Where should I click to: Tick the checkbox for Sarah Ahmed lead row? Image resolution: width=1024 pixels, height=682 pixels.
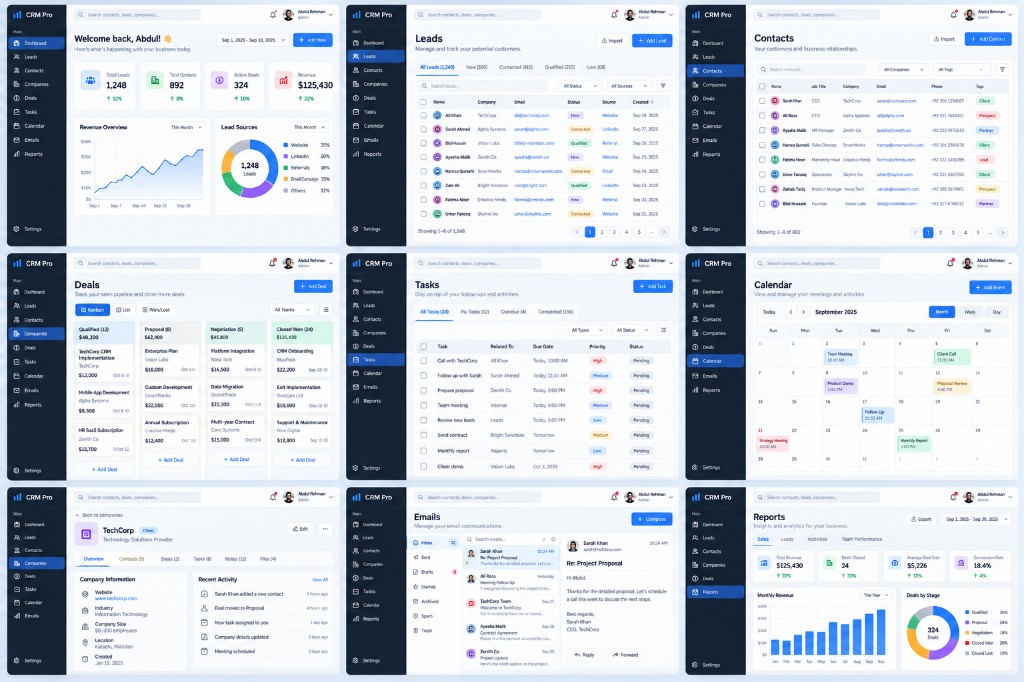click(424, 129)
